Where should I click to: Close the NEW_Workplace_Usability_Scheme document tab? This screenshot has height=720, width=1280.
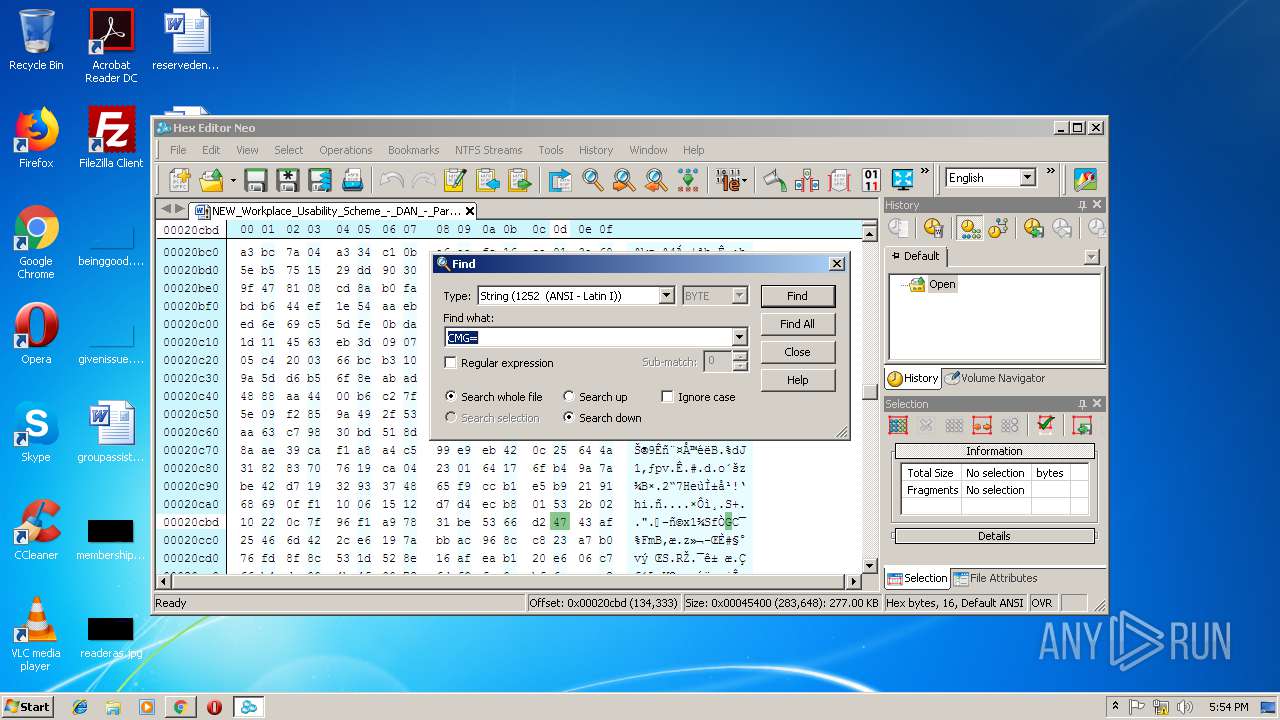[470, 211]
